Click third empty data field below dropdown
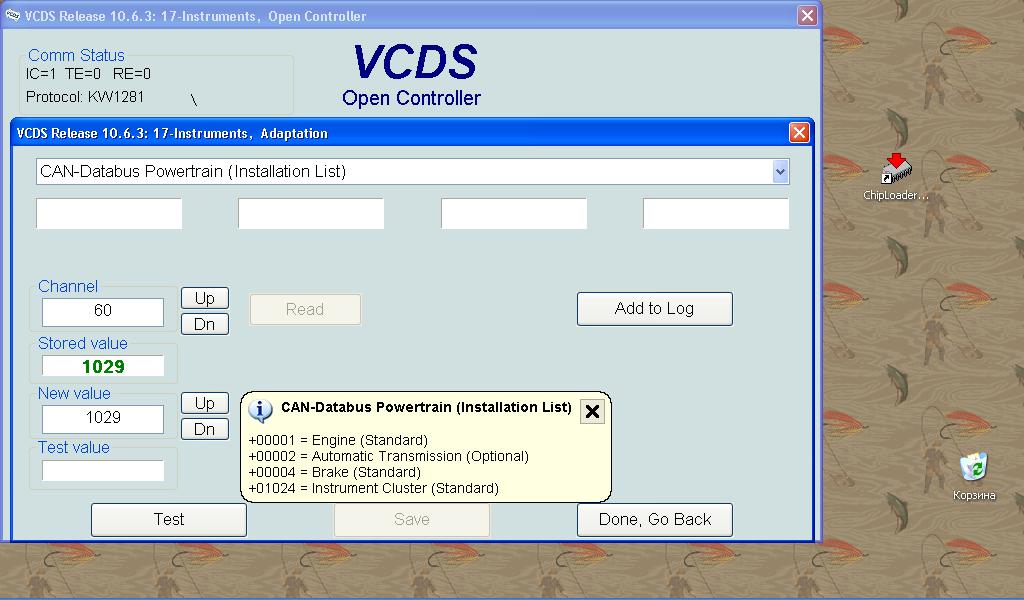1024x600 pixels. click(514, 213)
